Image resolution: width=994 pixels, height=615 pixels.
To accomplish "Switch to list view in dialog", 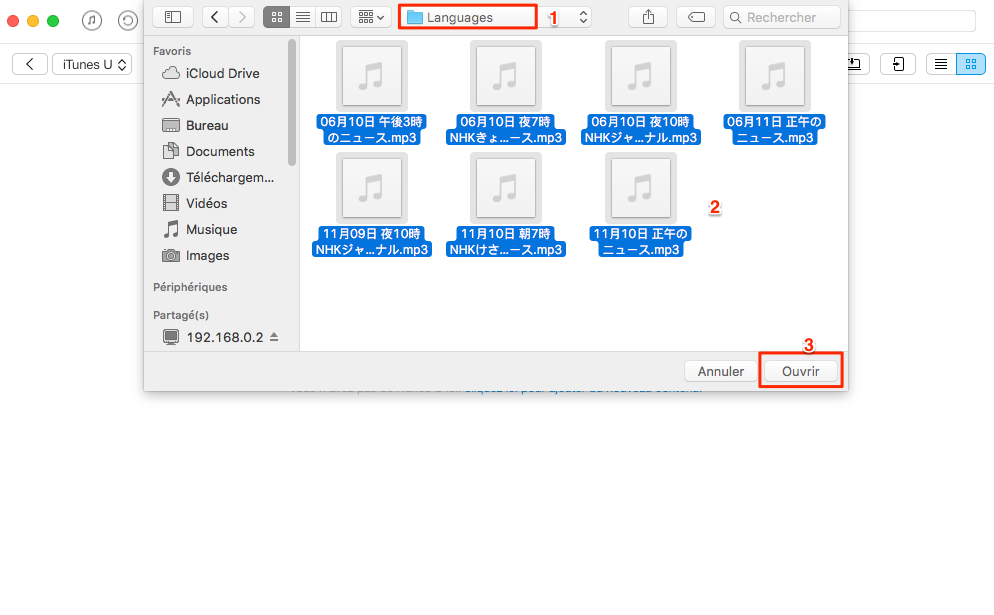I will coord(303,17).
